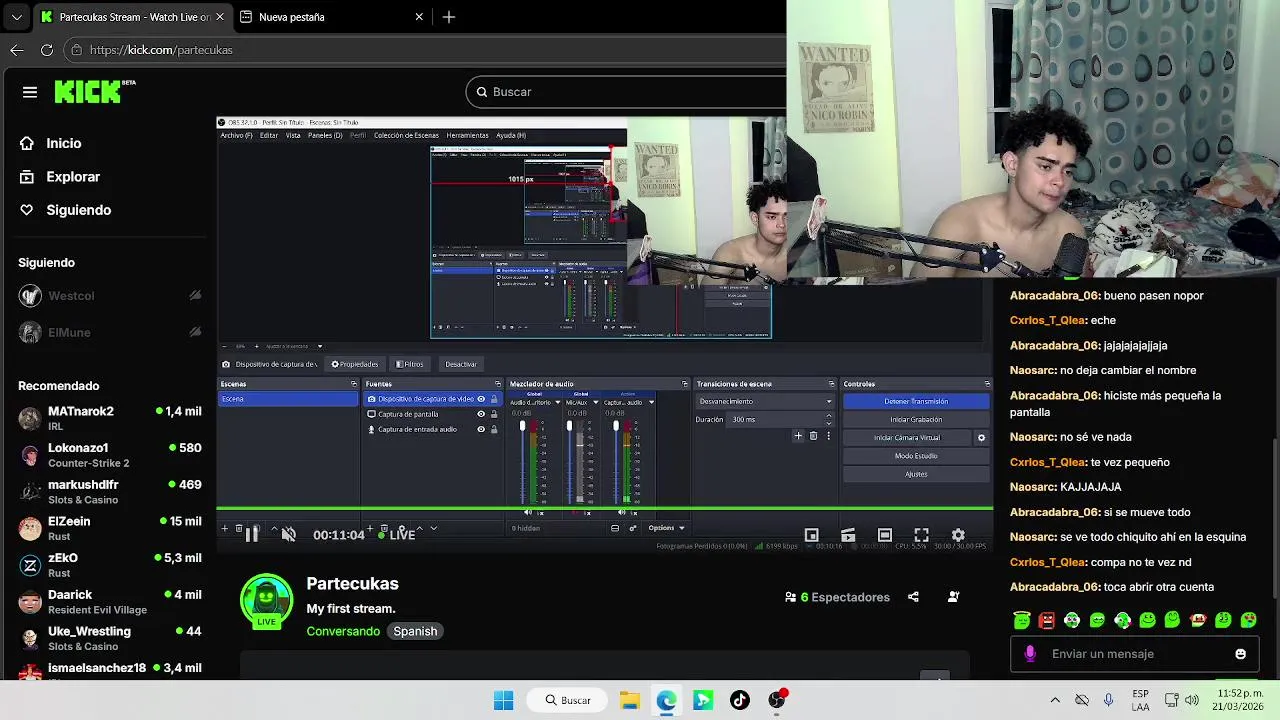The image size is (1280, 720).
Task: Click the Propiedades button in OBS
Action: pos(354,364)
